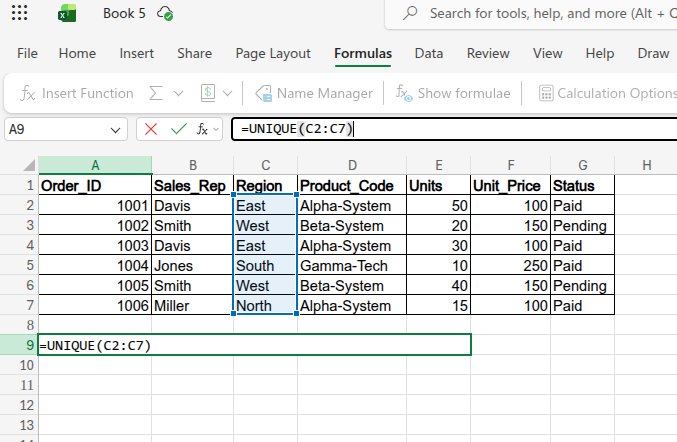Open the app launcher grid icon
This screenshot has width=677, height=442.
(19, 14)
